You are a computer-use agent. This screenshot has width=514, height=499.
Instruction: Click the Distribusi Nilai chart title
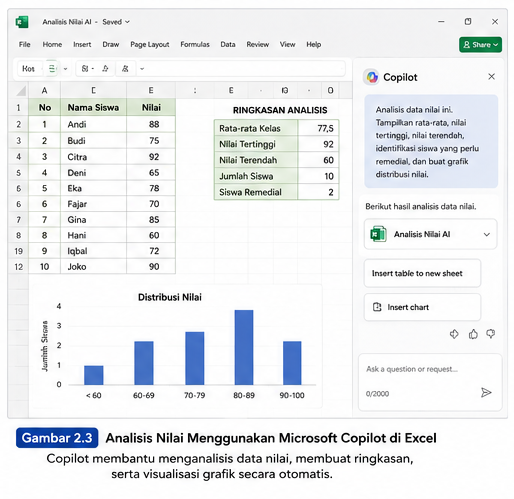170,297
